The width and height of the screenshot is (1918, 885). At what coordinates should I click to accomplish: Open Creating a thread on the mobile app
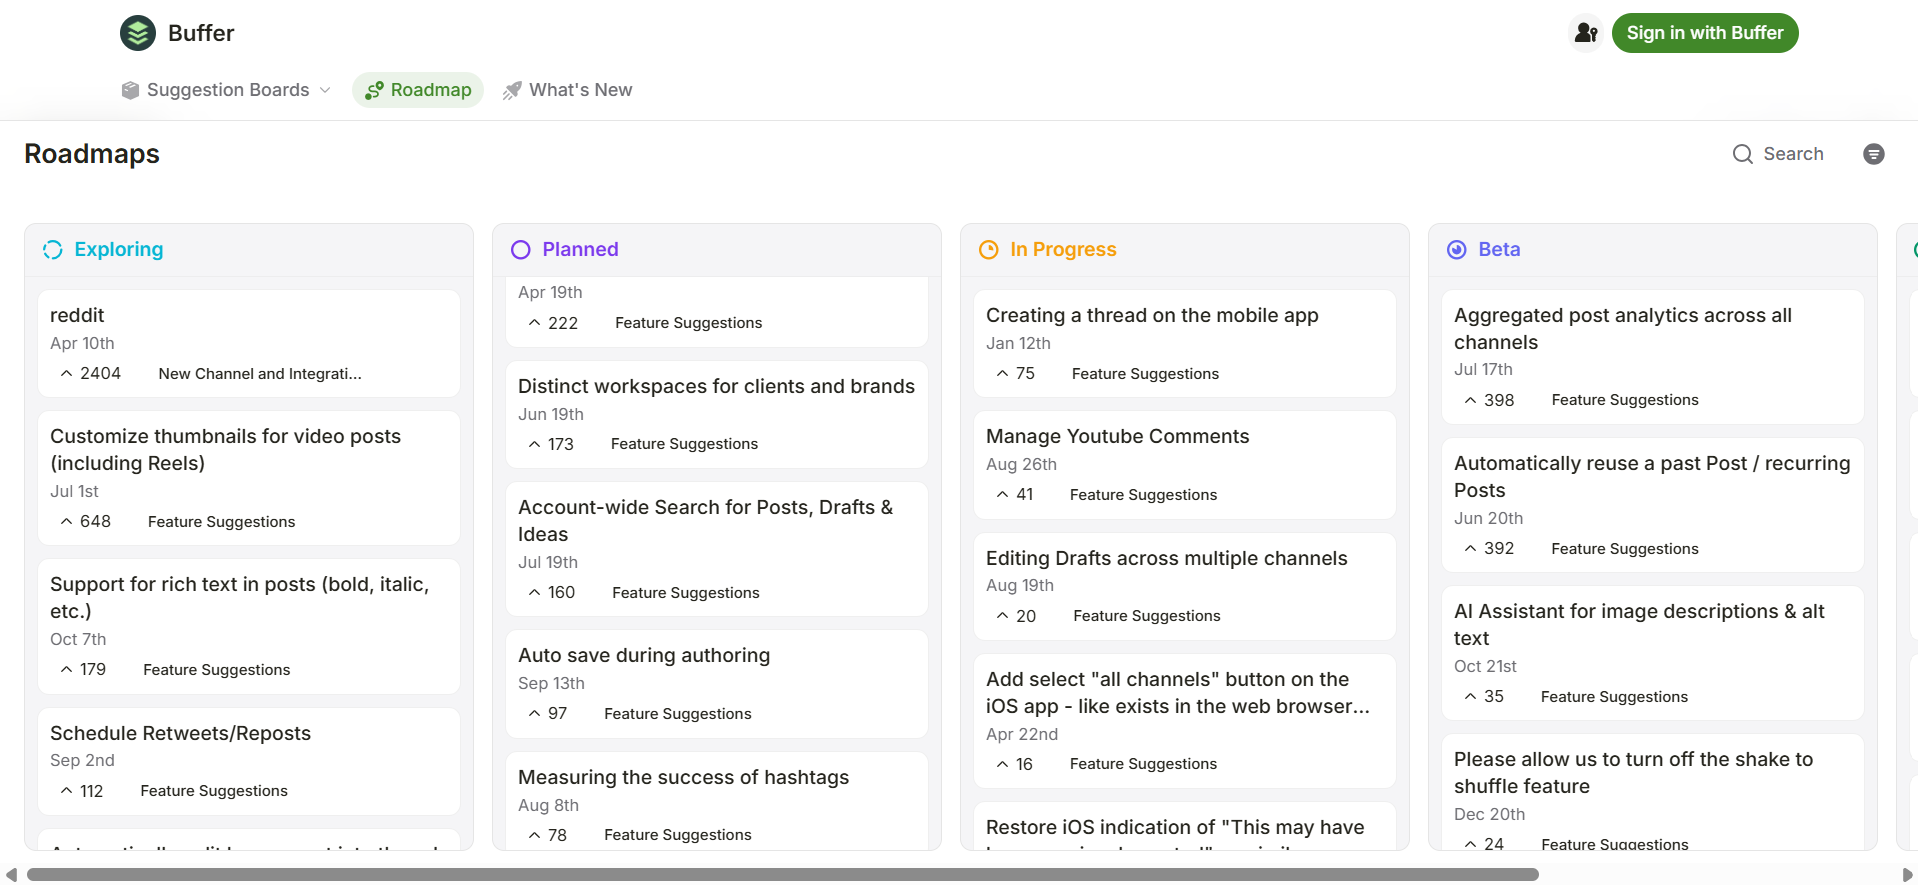point(1185,343)
